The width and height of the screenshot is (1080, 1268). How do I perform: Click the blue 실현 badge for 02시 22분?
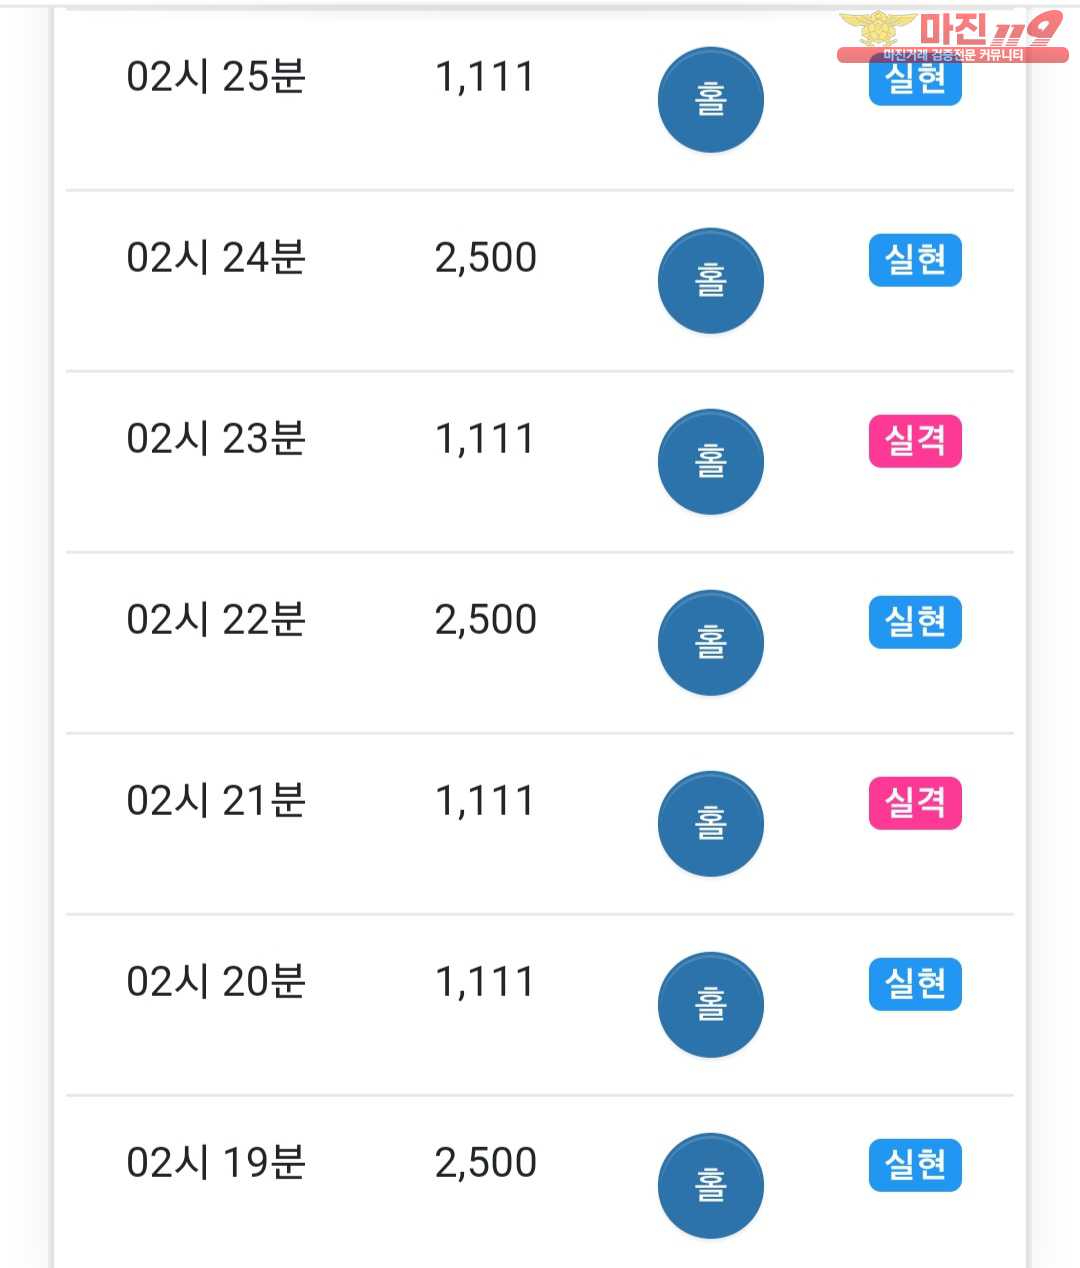pyautogui.click(x=915, y=622)
